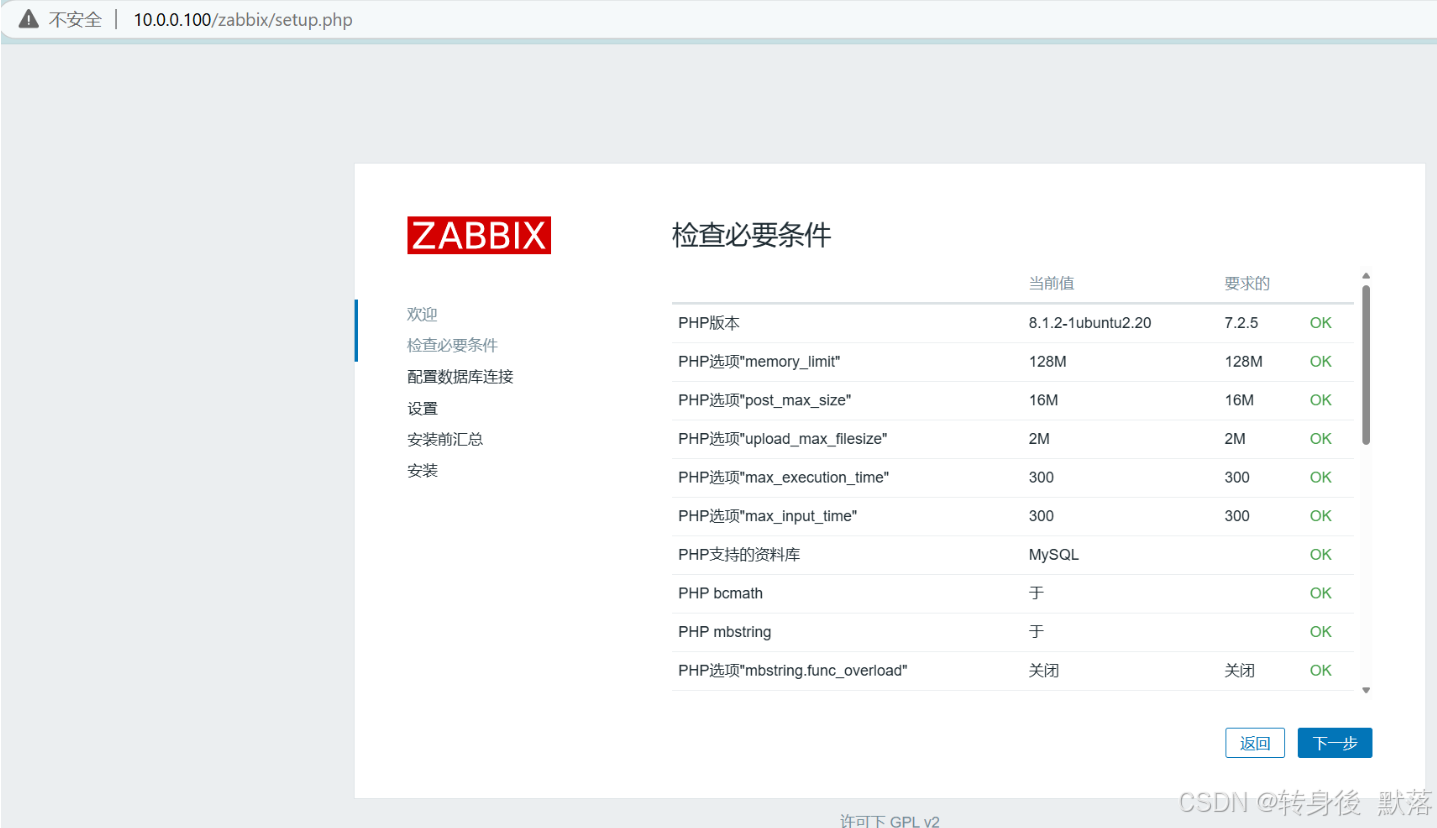Select the 检查必要条件 step
1437x828 pixels.
pos(452,345)
